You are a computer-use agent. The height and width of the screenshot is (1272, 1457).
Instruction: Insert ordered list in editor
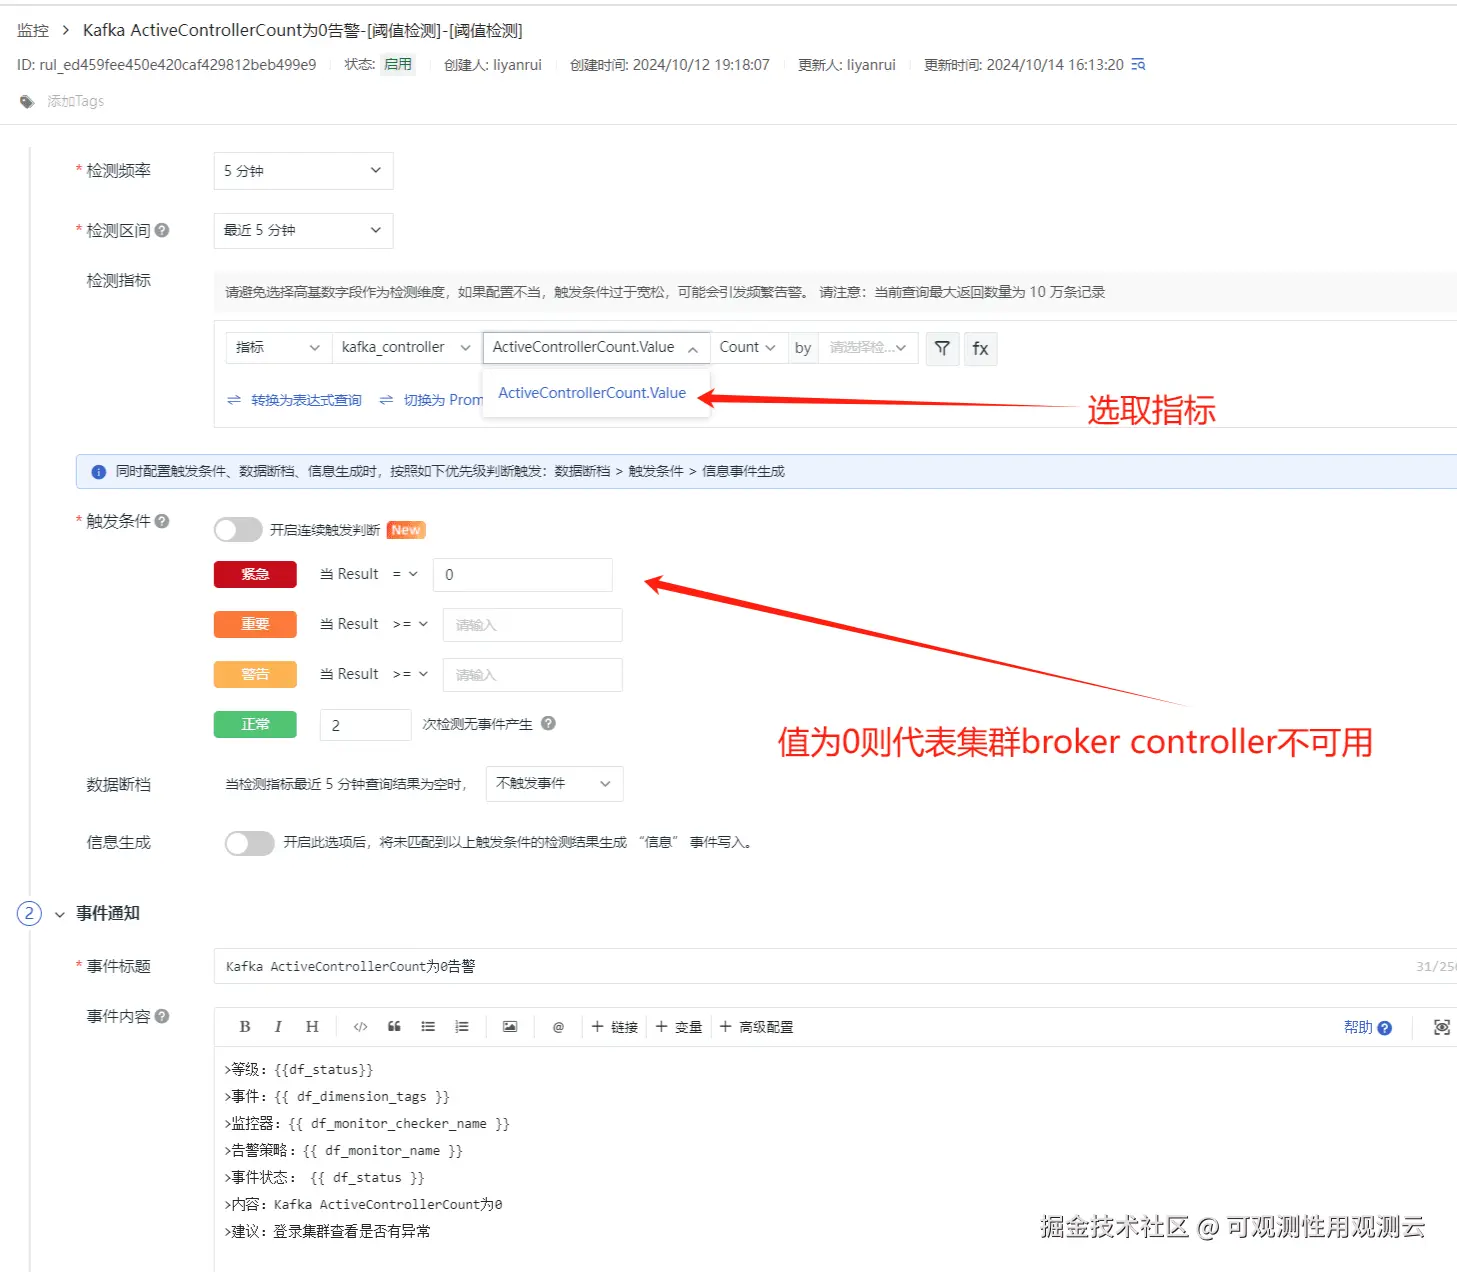pyautogui.click(x=462, y=1027)
